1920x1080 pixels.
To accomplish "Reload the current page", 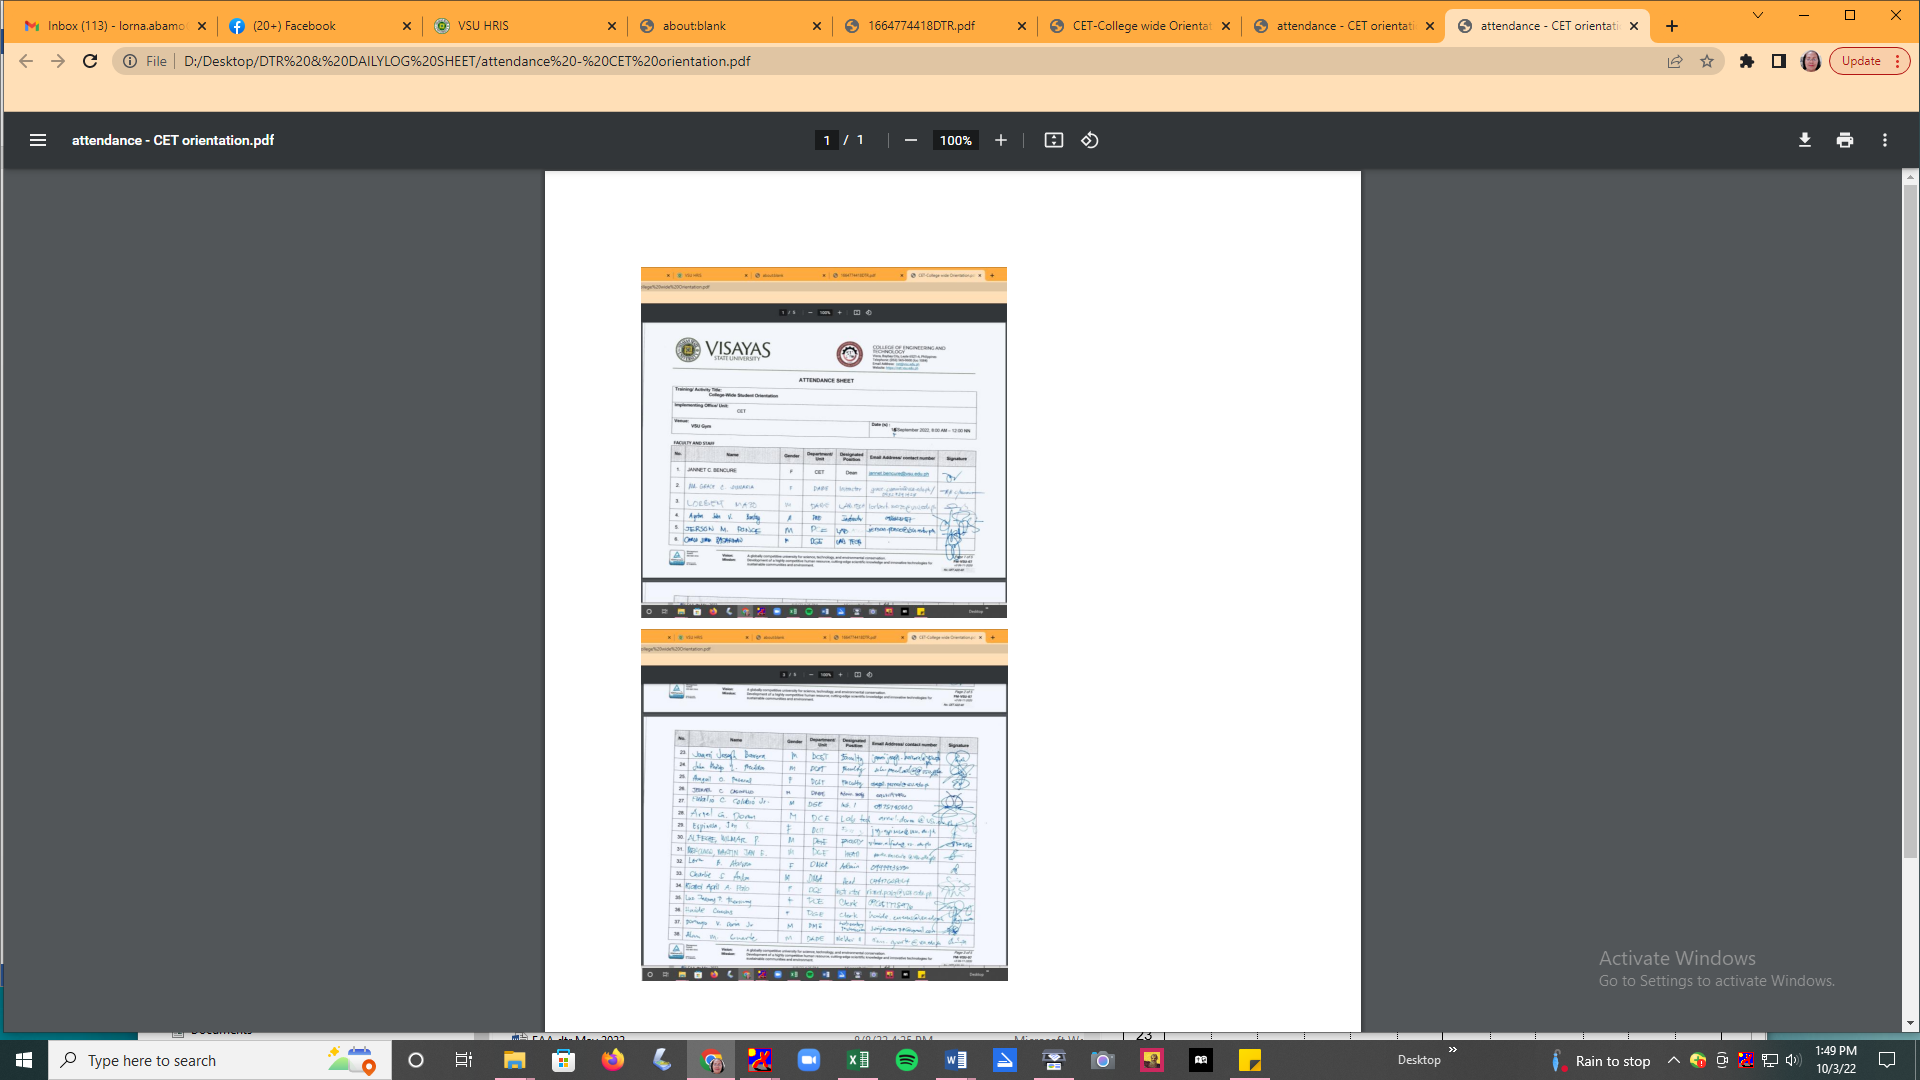I will coord(90,61).
